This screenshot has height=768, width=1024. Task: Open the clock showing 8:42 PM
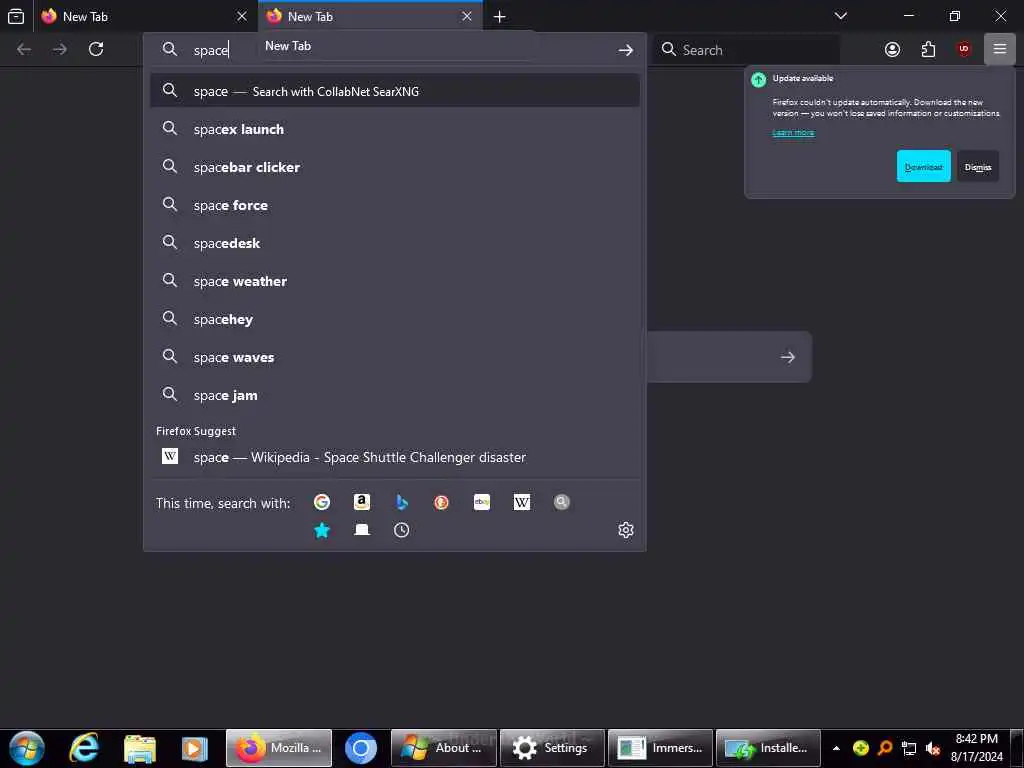click(976, 748)
